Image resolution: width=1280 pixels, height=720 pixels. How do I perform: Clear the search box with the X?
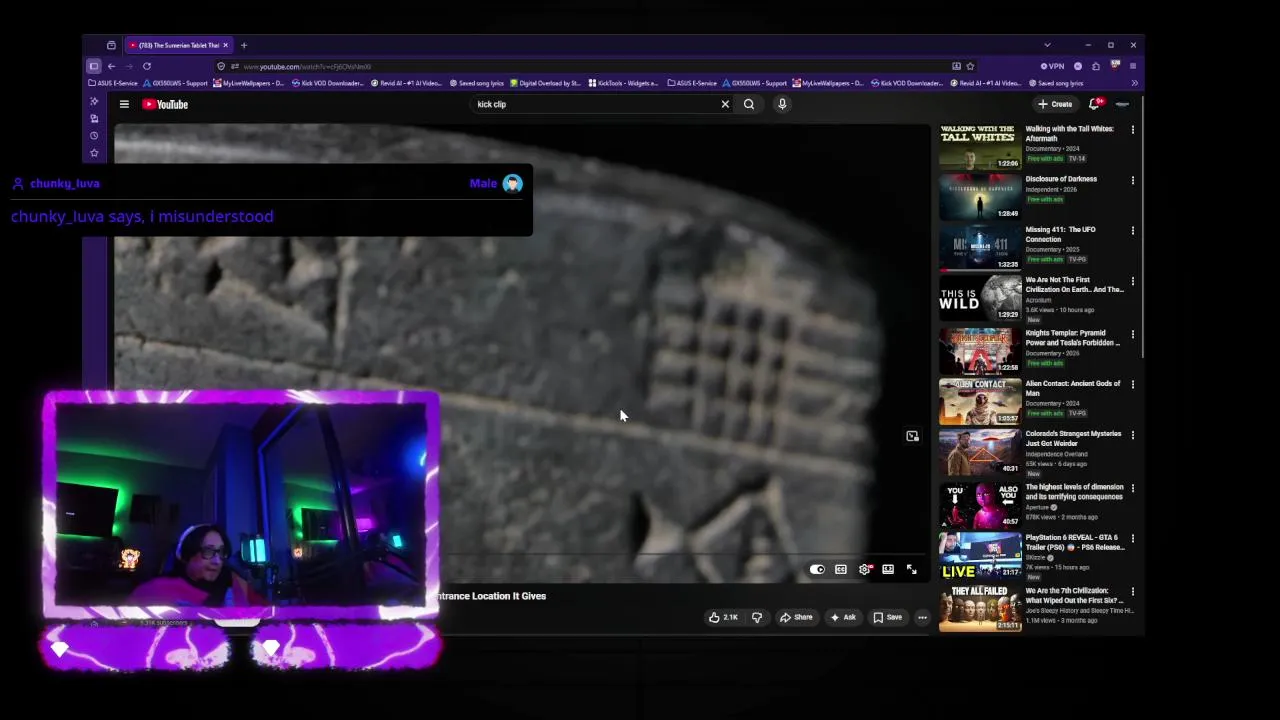[x=725, y=104]
